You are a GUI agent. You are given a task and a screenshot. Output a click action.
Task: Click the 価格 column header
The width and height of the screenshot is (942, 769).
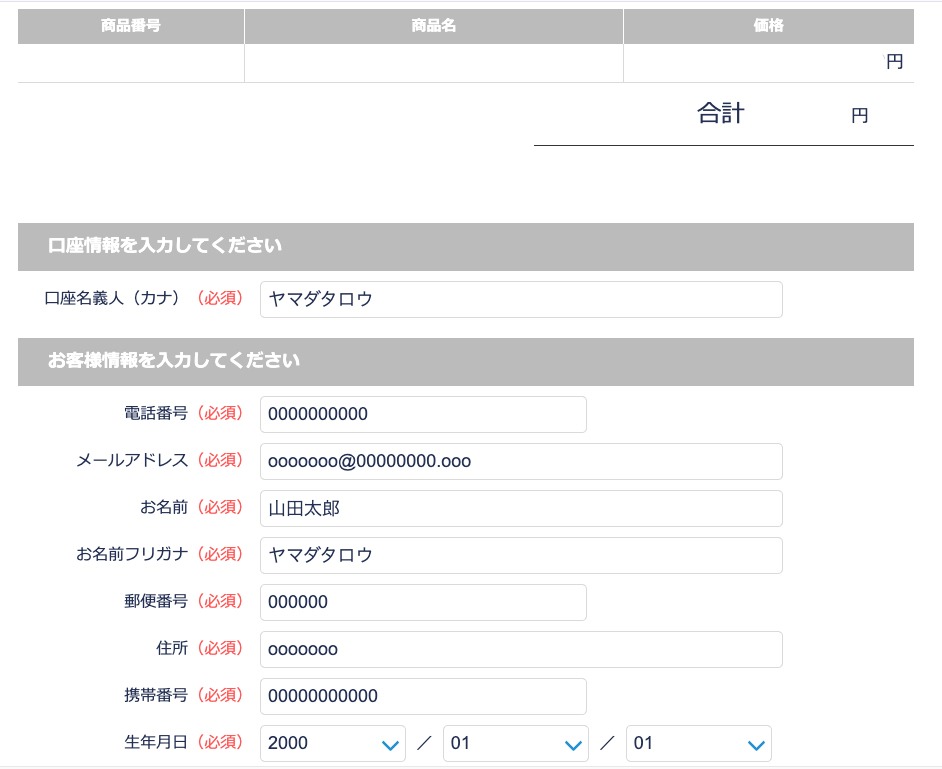pos(768,26)
